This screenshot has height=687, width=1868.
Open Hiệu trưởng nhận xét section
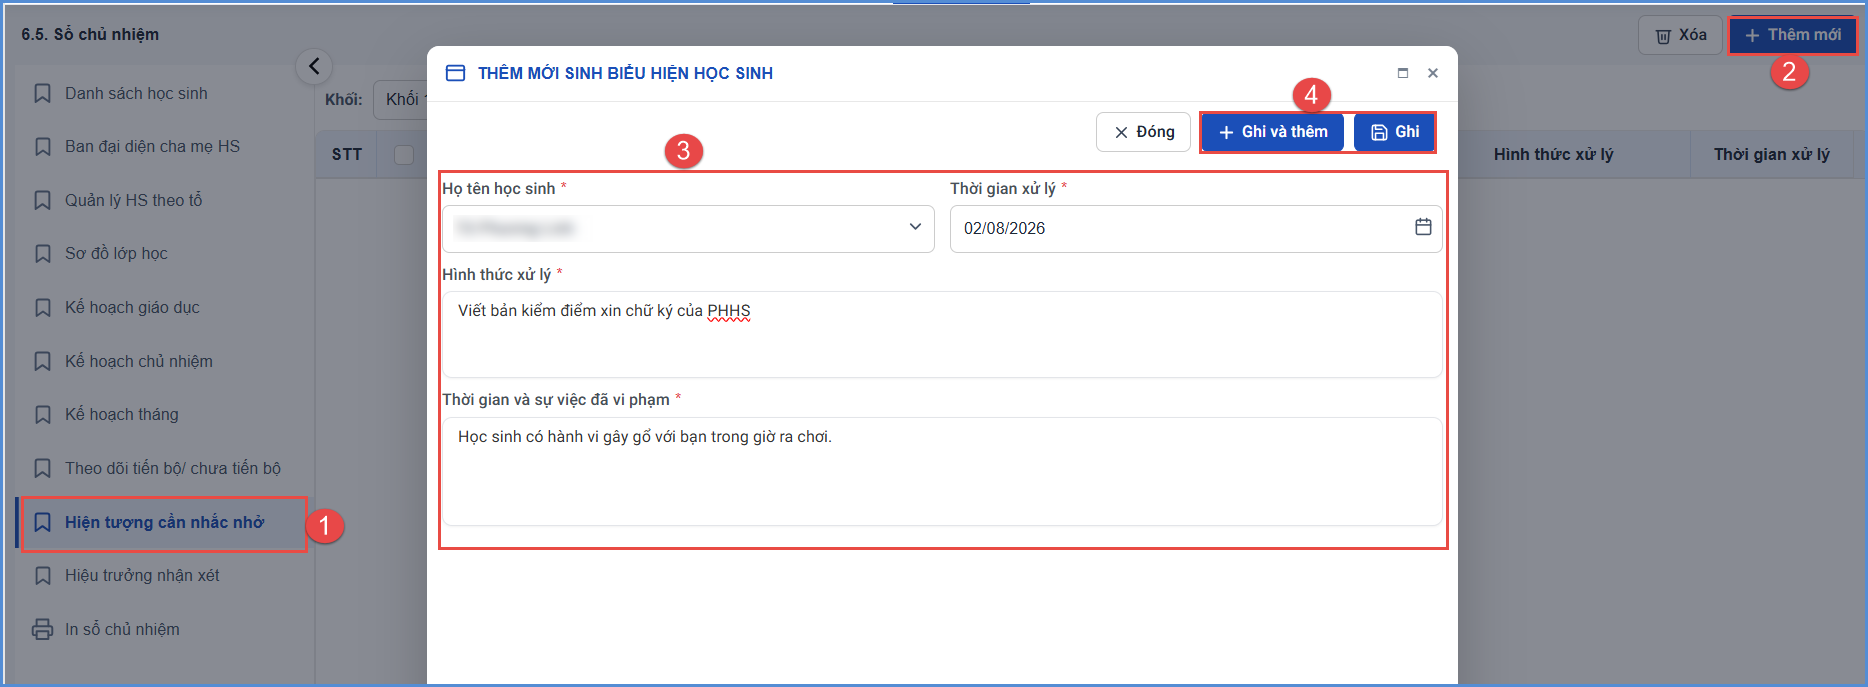coord(142,576)
